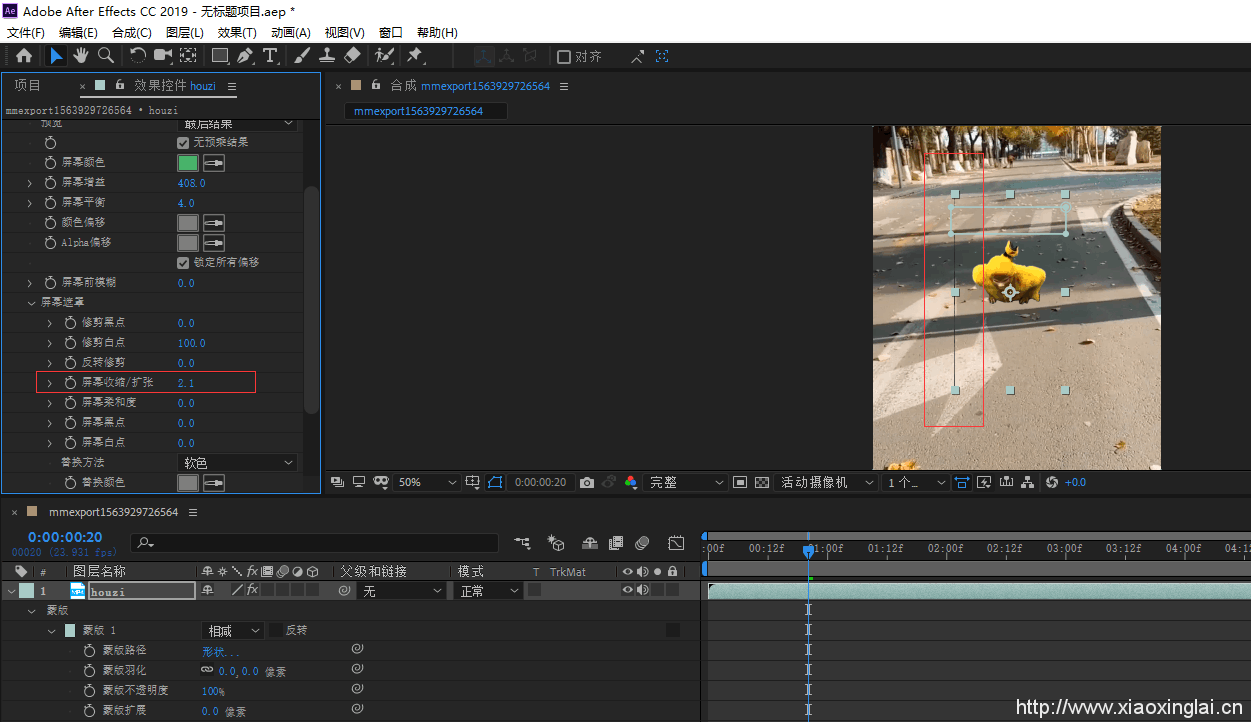The height and width of the screenshot is (722, 1251).
Task: Select the Pen tool
Action: (x=245, y=56)
